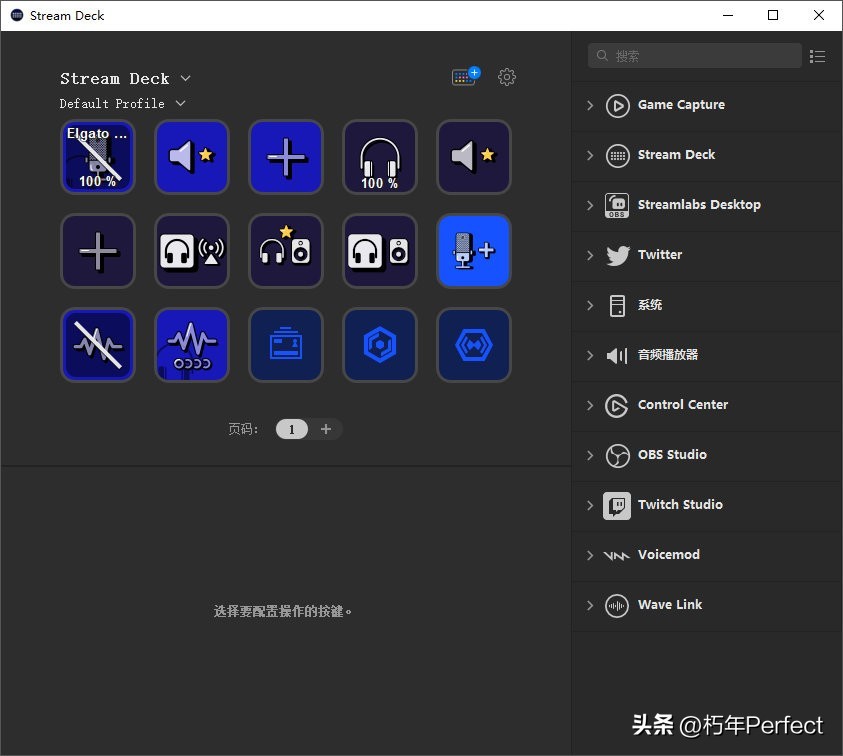Screen dimensions: 843x756
Task: Toggle the action list view icon
Action: click(818, 56)
